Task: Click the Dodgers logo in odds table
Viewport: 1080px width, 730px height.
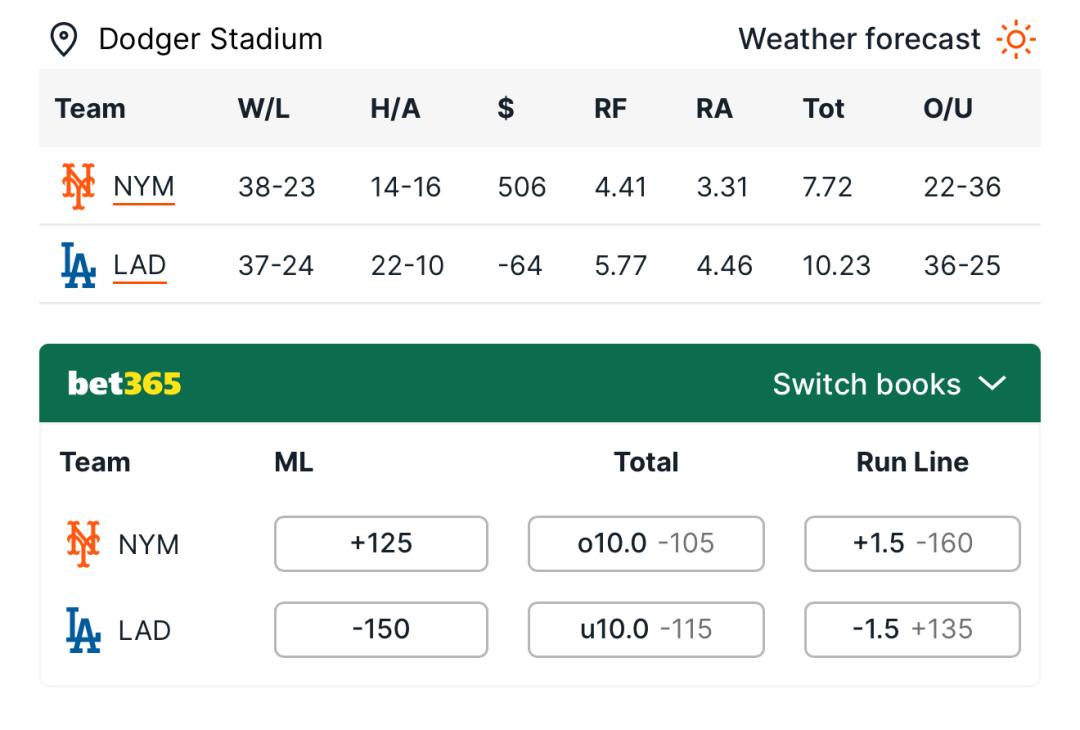Action: [84, 630]
